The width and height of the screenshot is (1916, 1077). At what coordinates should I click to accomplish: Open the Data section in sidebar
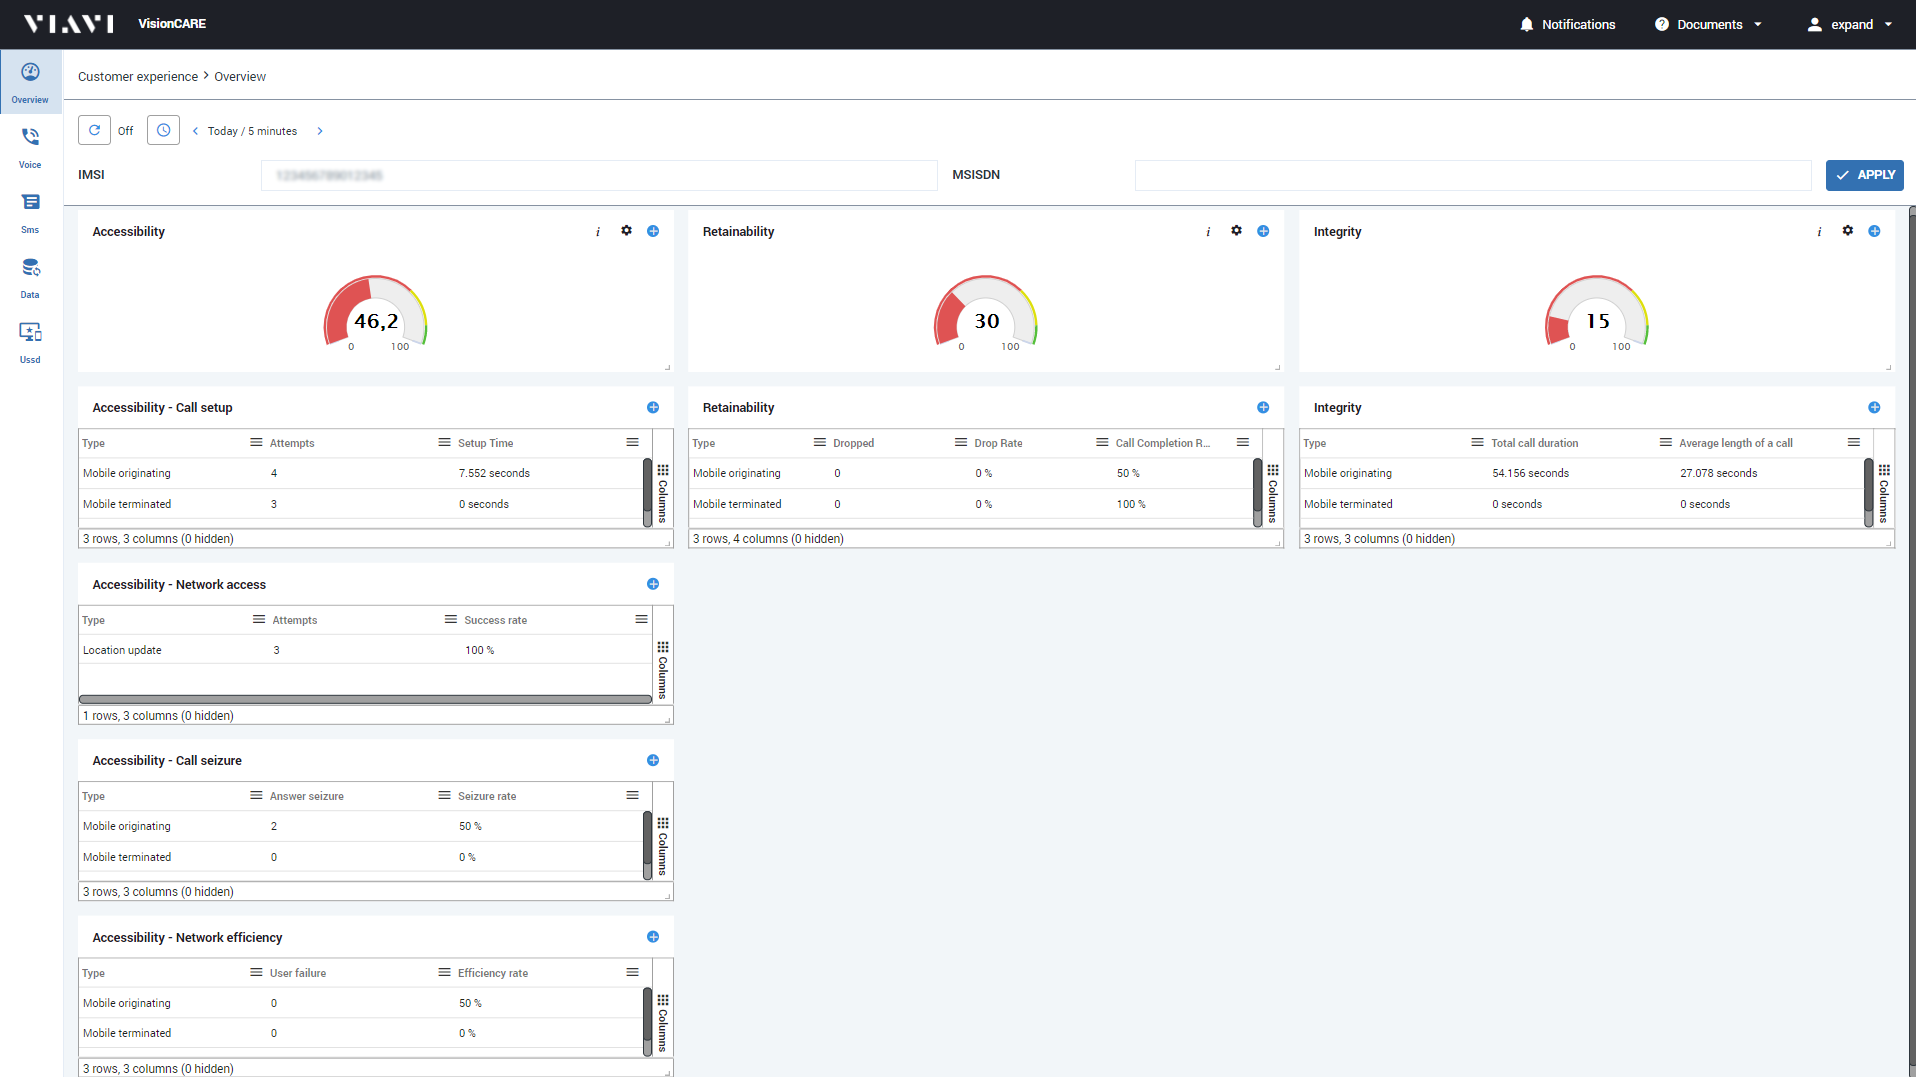[30, 276]
